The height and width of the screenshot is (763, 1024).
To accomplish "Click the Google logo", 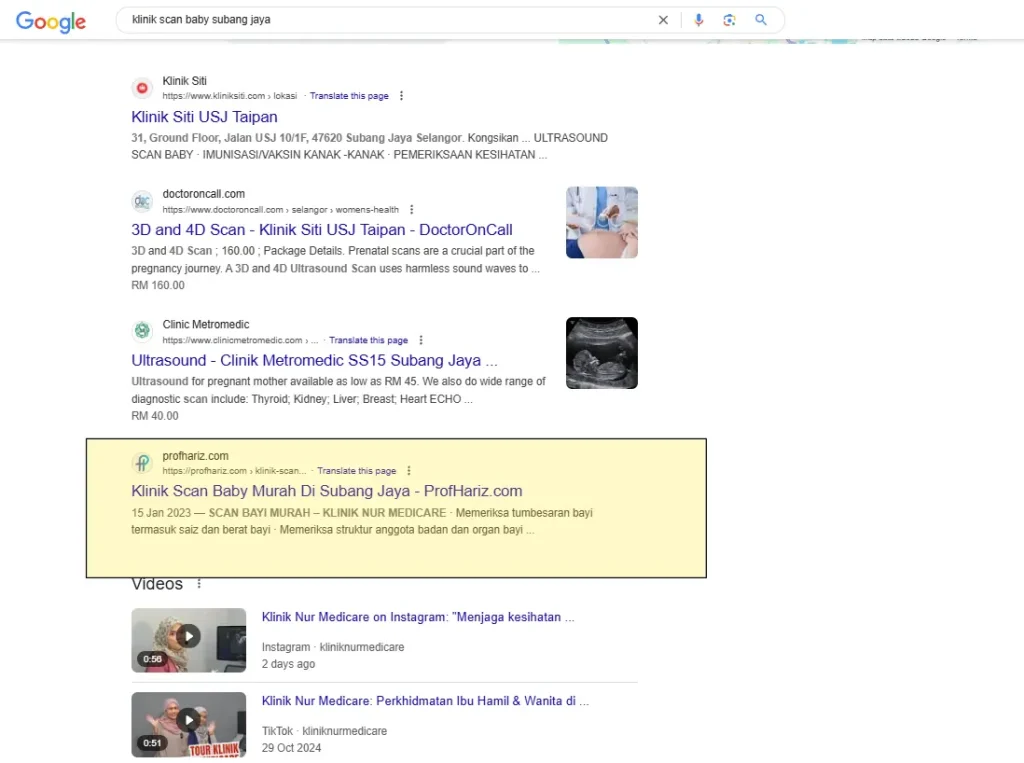I will [50, 22].
